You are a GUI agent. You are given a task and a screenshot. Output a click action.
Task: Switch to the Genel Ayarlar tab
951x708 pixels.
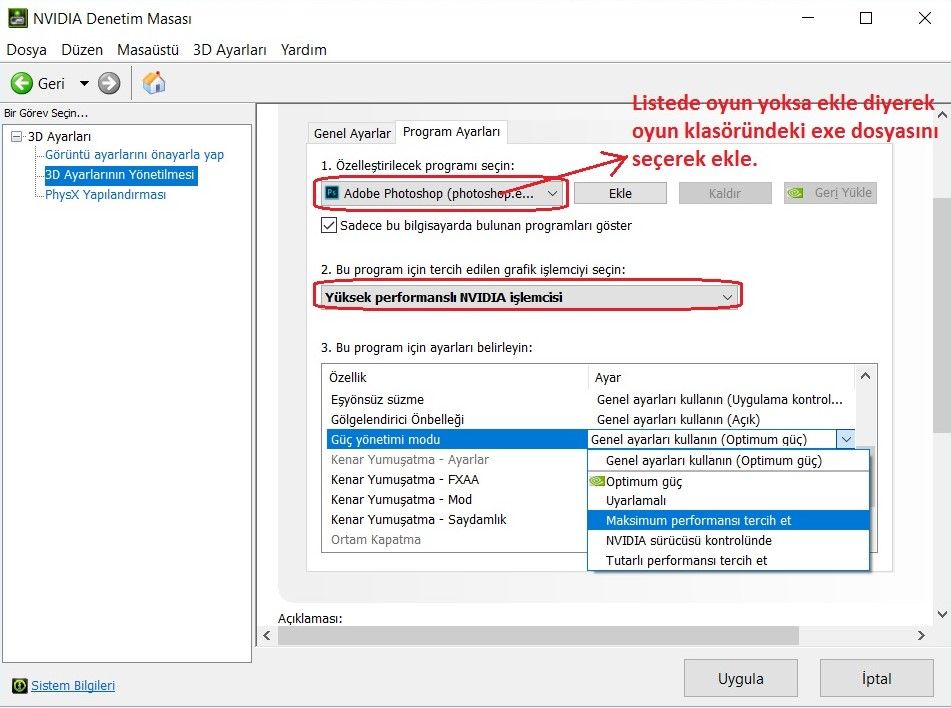click(x=352, y=133)
